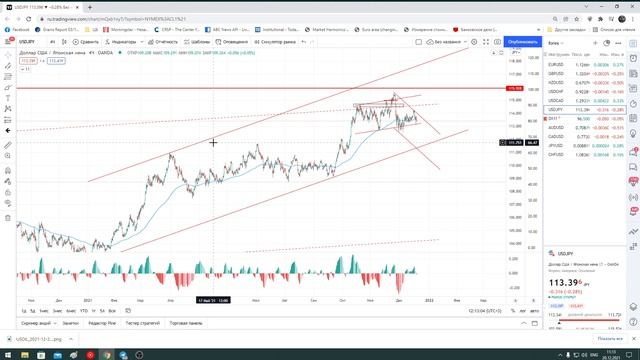Lock all drawing tools
The height and width of the screenshot is (360, 640).
pos(8,192)
